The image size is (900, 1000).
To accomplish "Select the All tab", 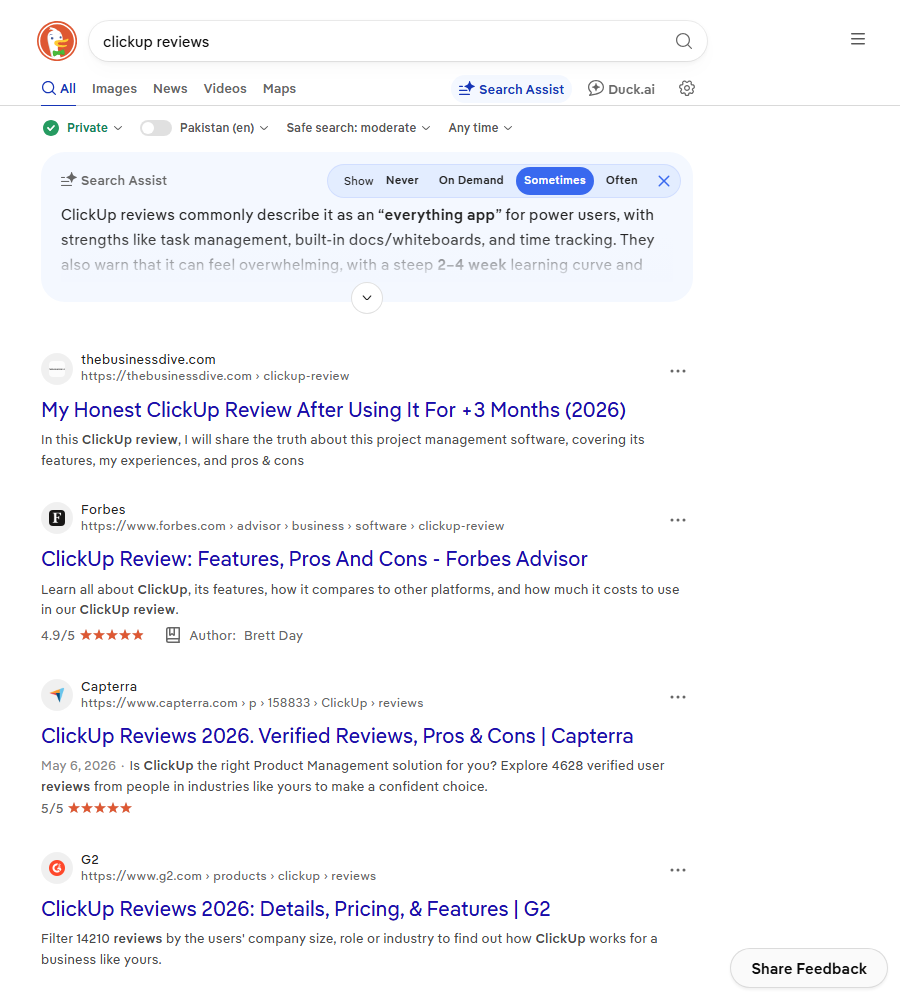I will [59, 89].
